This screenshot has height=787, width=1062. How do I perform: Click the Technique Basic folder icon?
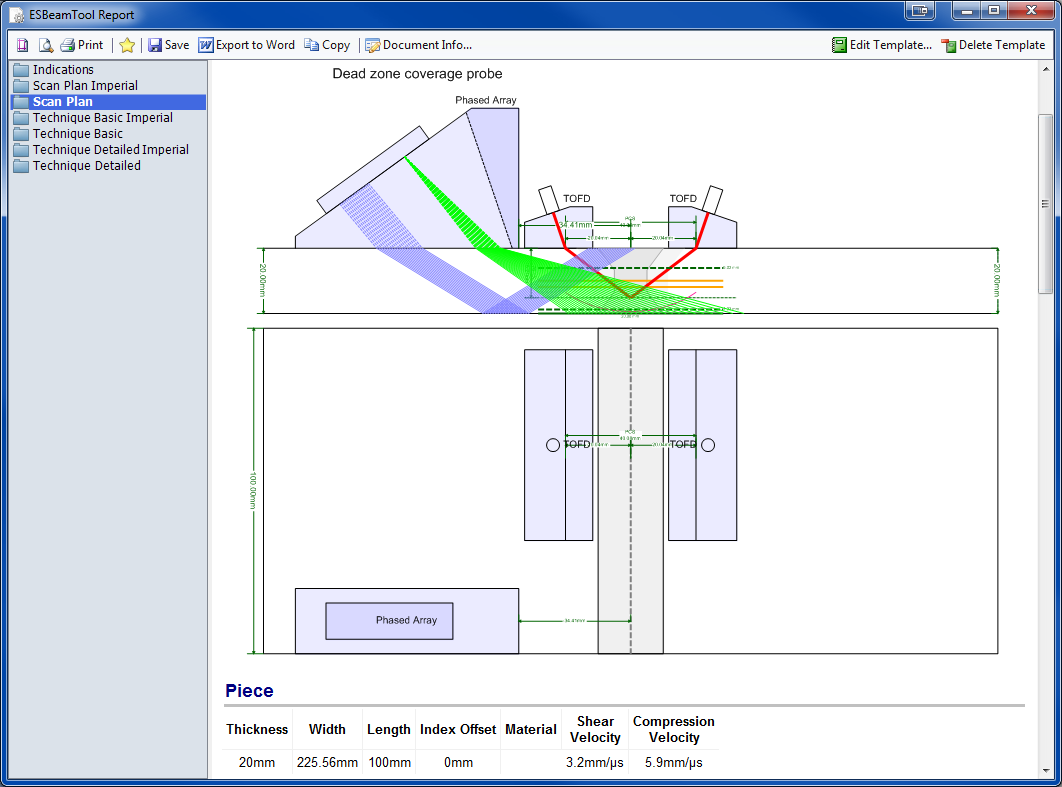(21, 134)
